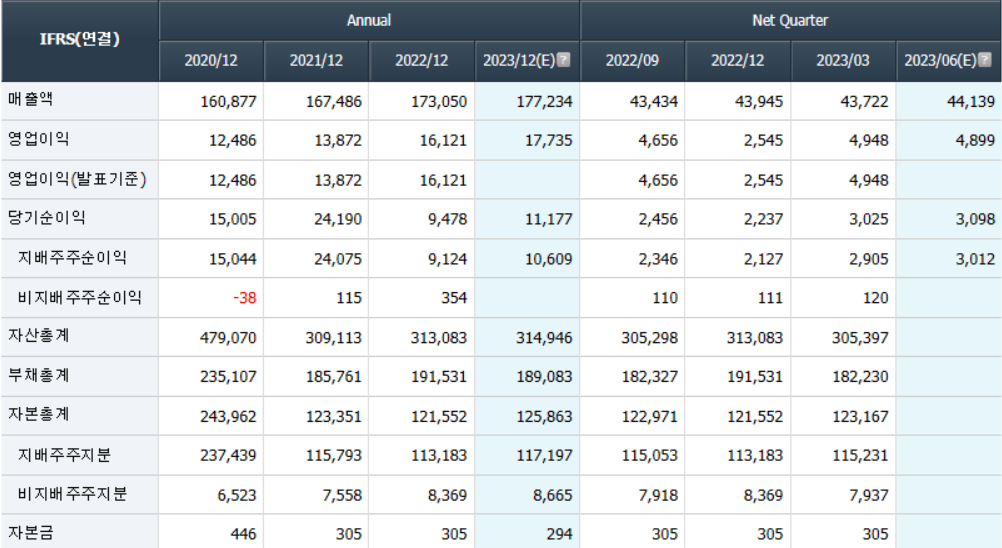Select the 자산총계 row label

[x=38, y=336]
